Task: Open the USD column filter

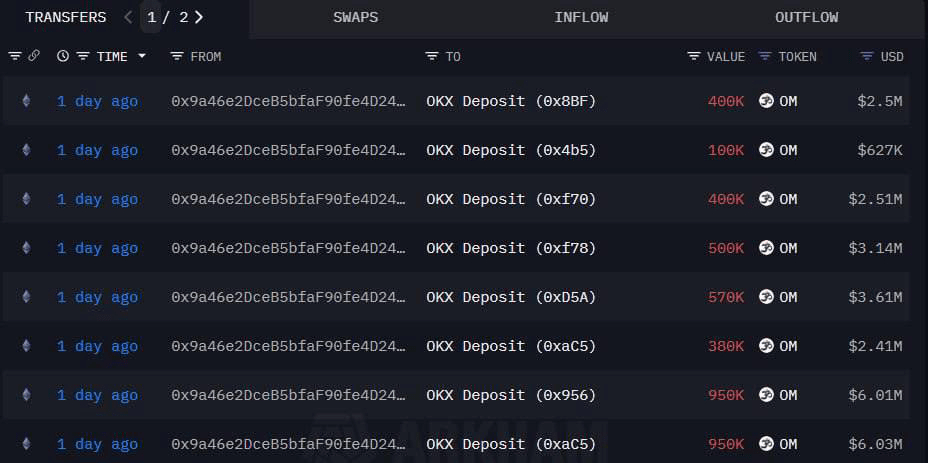Action: coord(867,56)
